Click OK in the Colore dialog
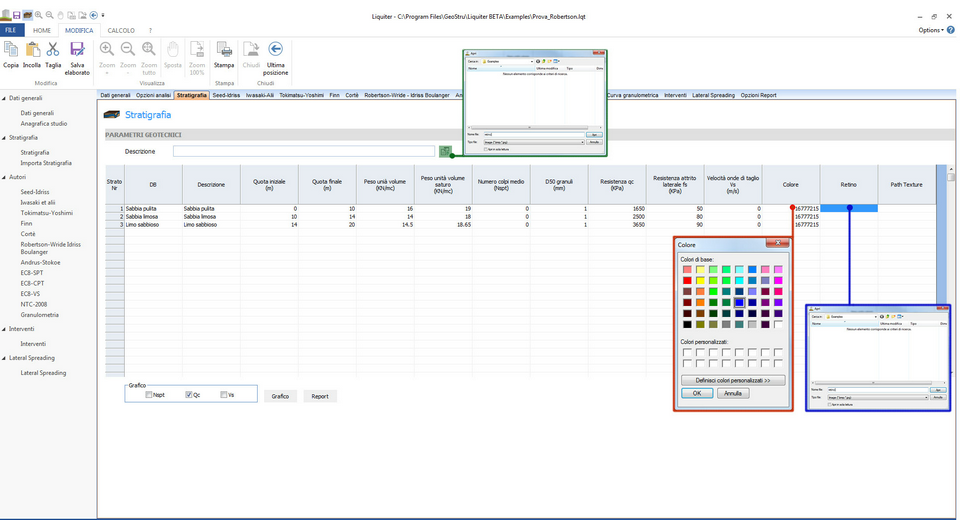The image size is (960, 520). click(x=697, y=393)
